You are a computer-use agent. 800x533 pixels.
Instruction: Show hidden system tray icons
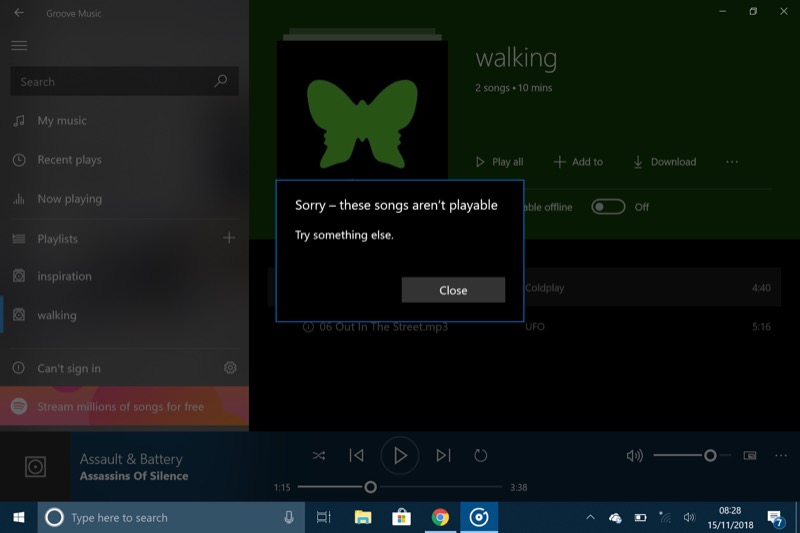[x=590, y=517]
